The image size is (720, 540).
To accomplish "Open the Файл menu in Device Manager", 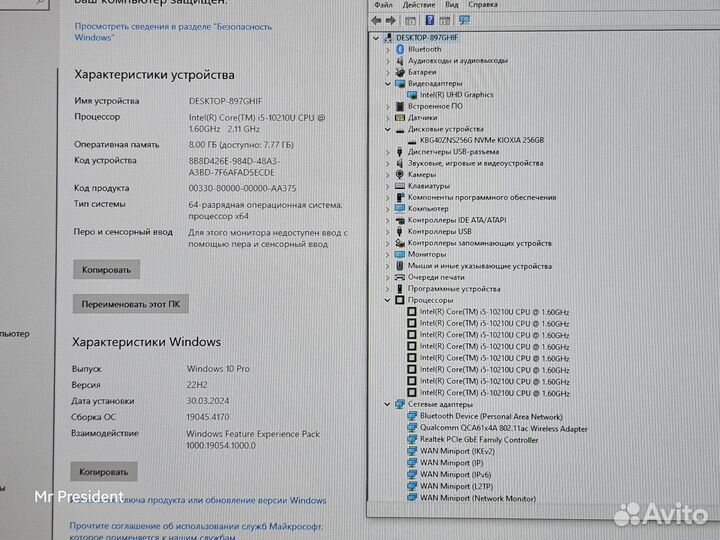I will click(x=383, y=5).
